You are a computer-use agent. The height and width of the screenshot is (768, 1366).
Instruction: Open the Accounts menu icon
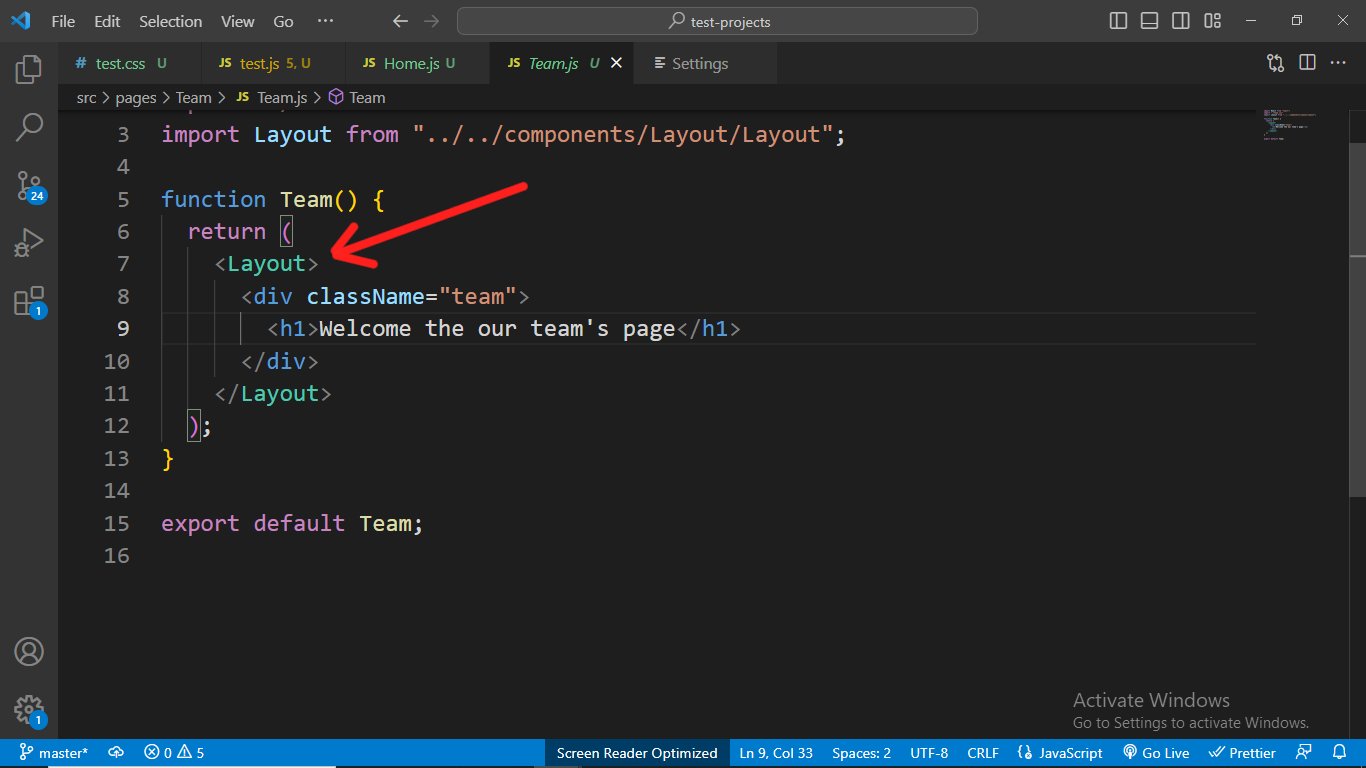coord(29,652)
